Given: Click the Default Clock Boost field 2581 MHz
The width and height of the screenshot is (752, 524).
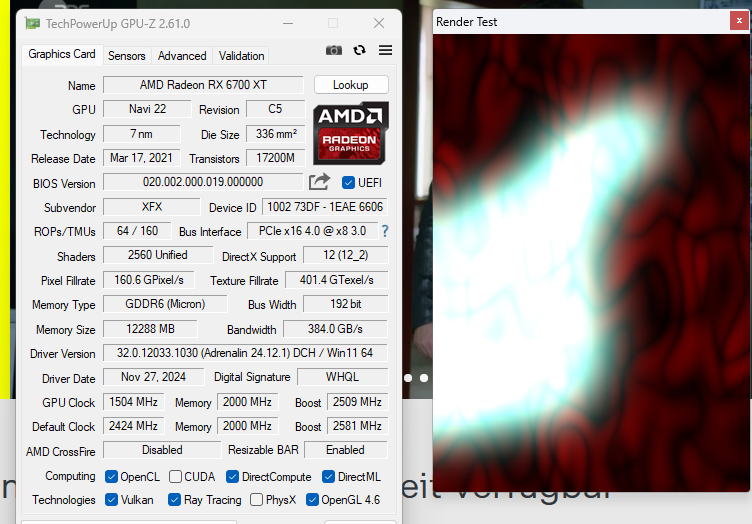Looking at the screenshot, I should click(x=357, y=425).
